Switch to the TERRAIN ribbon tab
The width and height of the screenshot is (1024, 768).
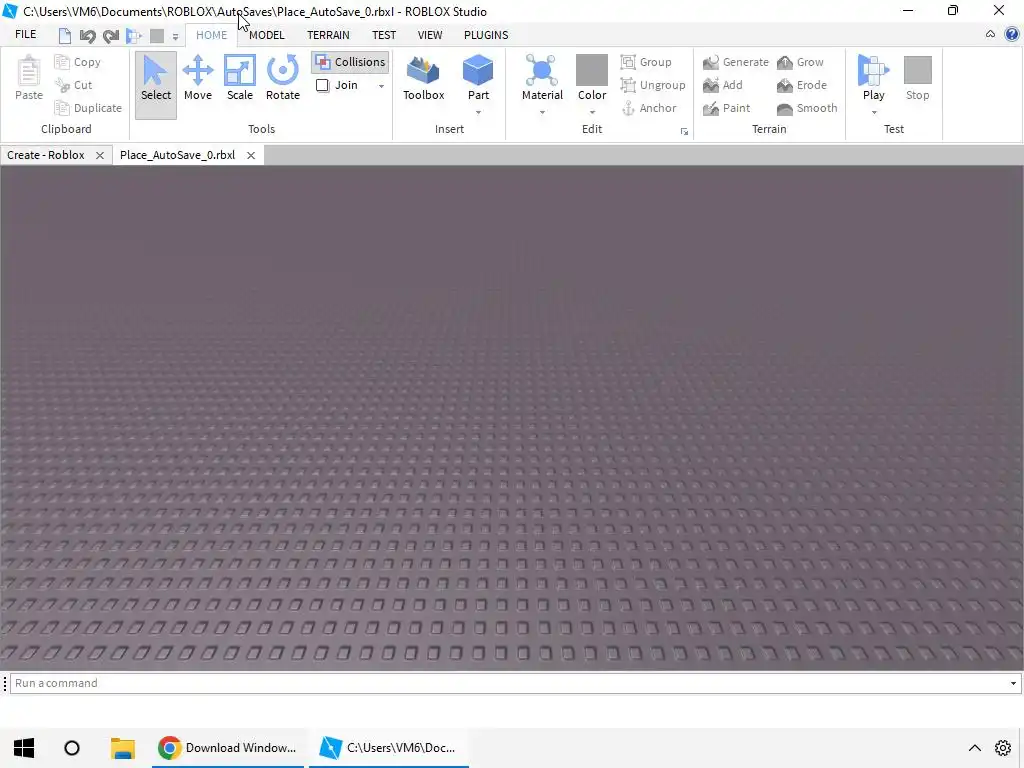point(328,35)
